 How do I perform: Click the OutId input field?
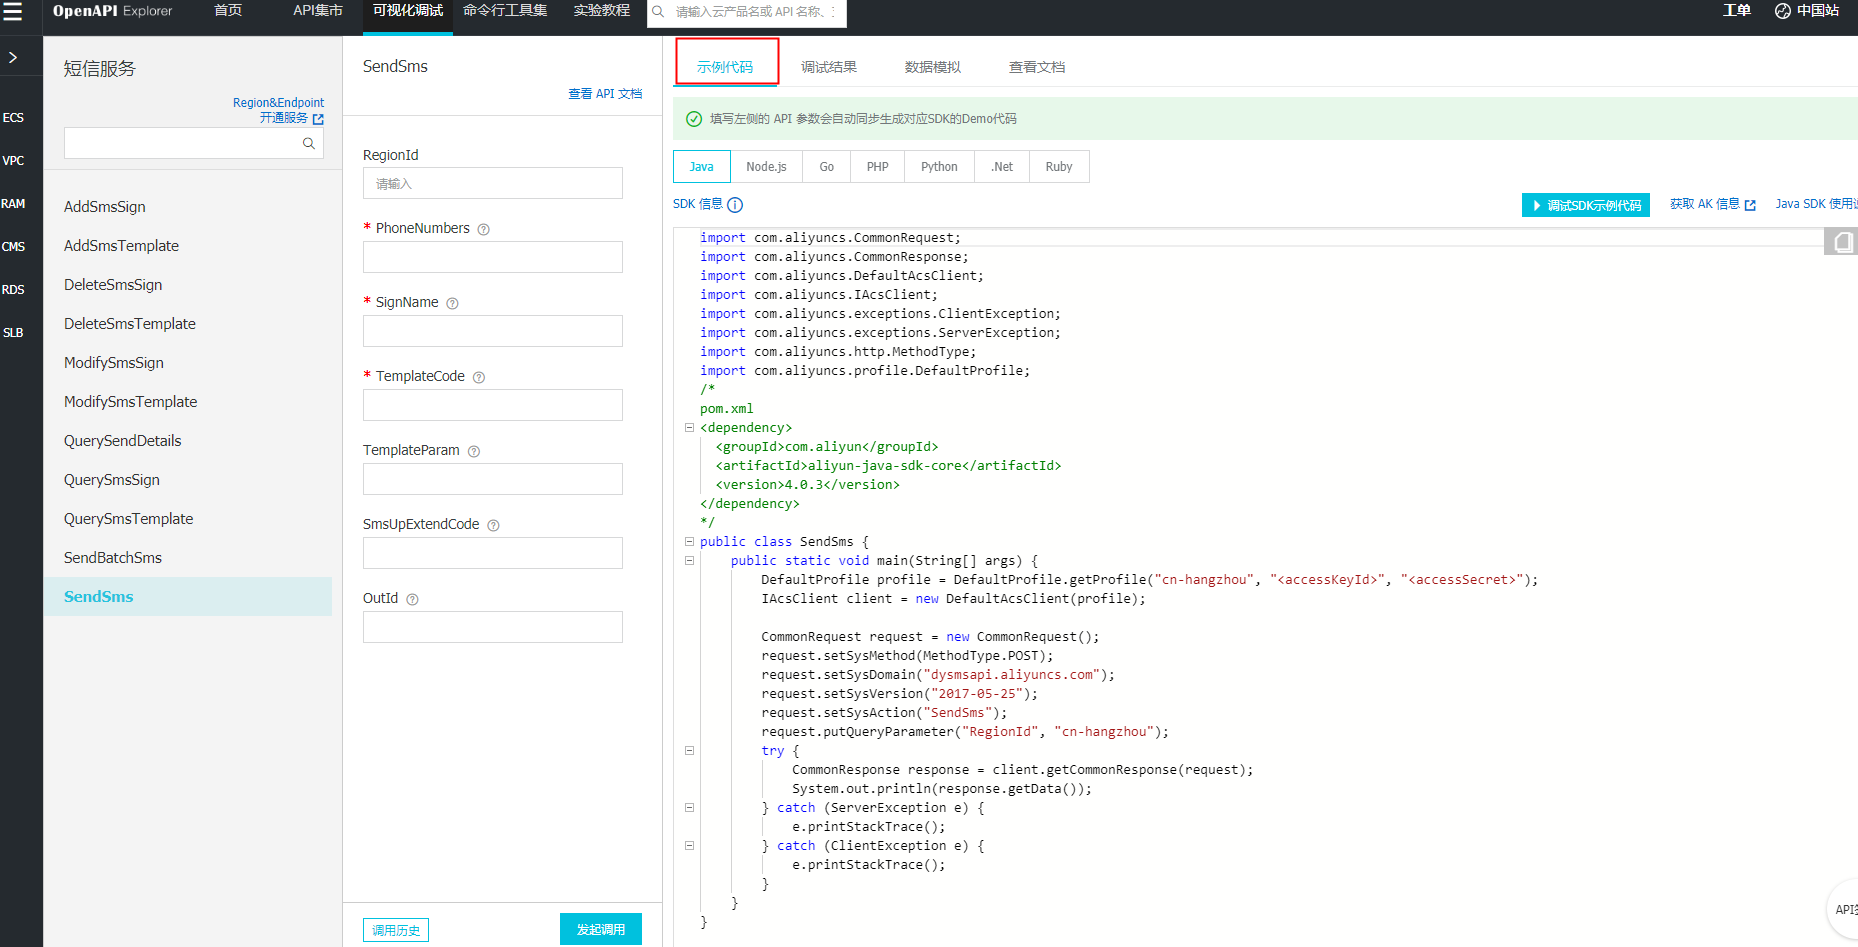(x=493, y=627)
